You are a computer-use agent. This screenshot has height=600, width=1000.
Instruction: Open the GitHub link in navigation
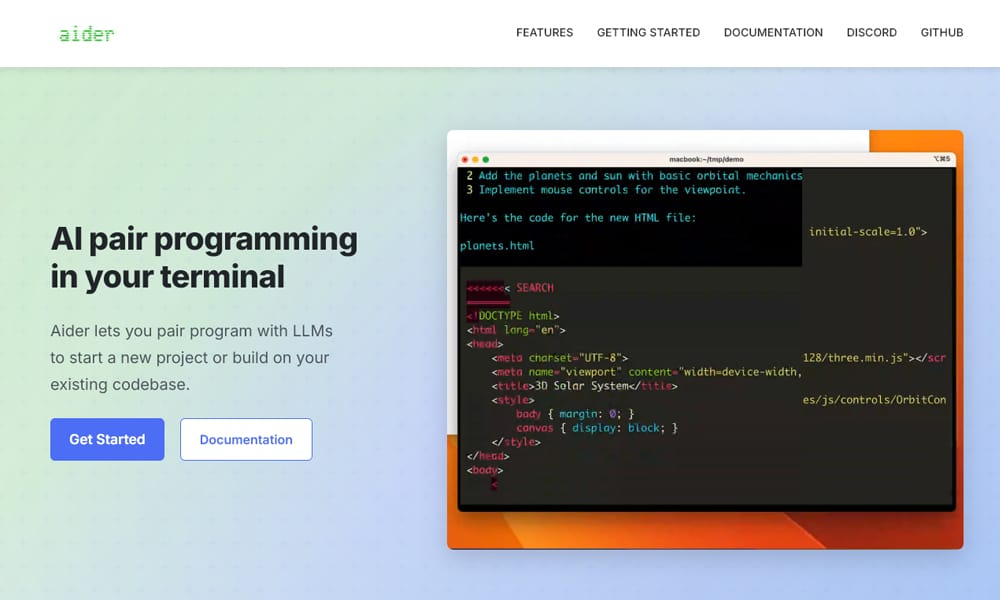[941, 33]
